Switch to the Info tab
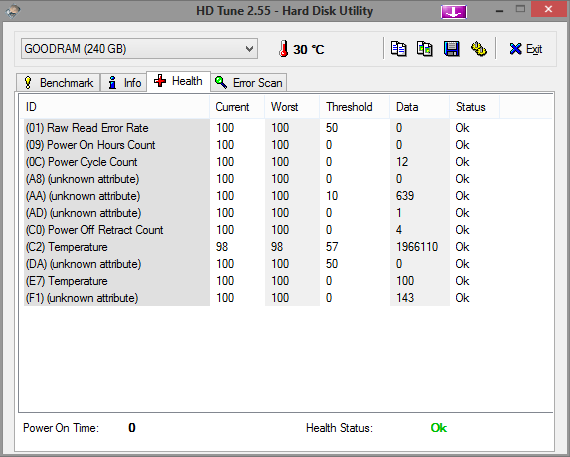570x457 pixels. (x=124, y=83)
